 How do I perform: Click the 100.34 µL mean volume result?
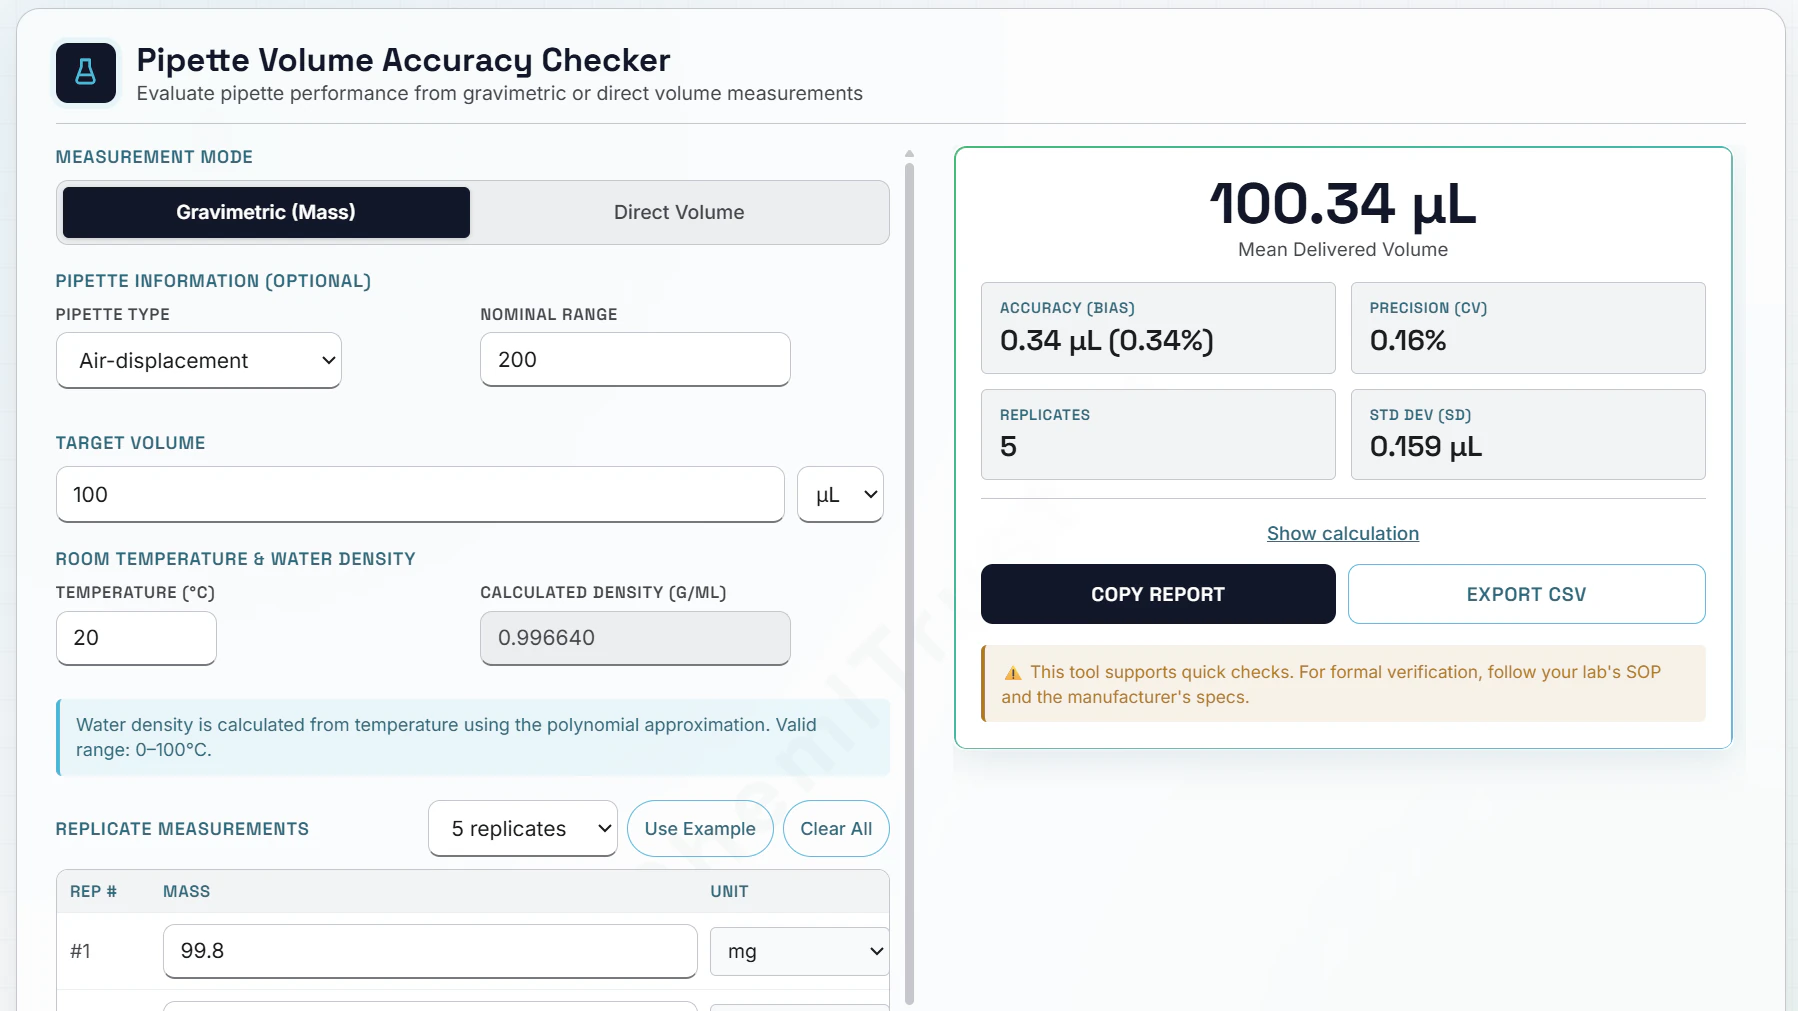(1343, 204)
